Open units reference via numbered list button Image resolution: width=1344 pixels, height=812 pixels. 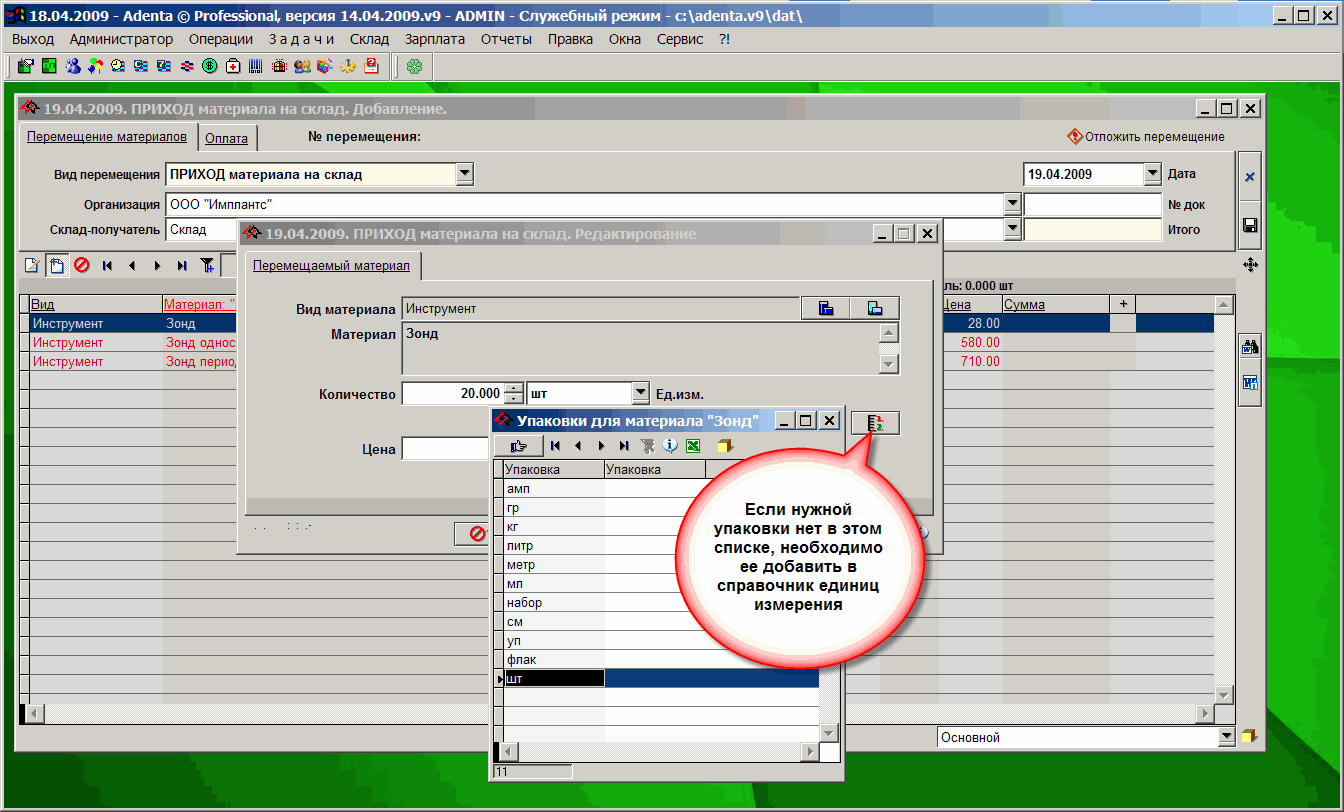coord(875,423)
